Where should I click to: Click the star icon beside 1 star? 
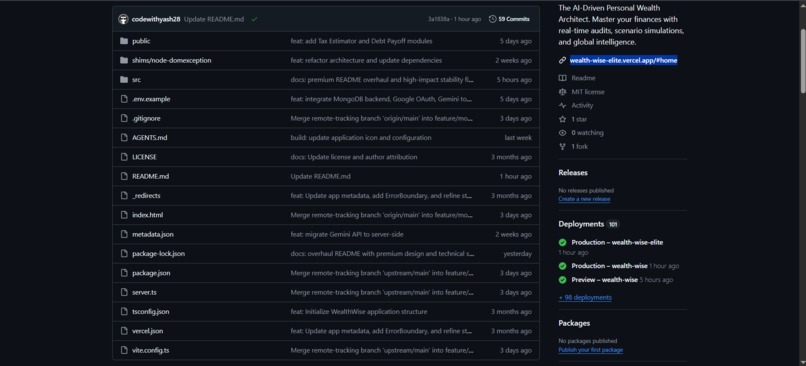(562, 119)
